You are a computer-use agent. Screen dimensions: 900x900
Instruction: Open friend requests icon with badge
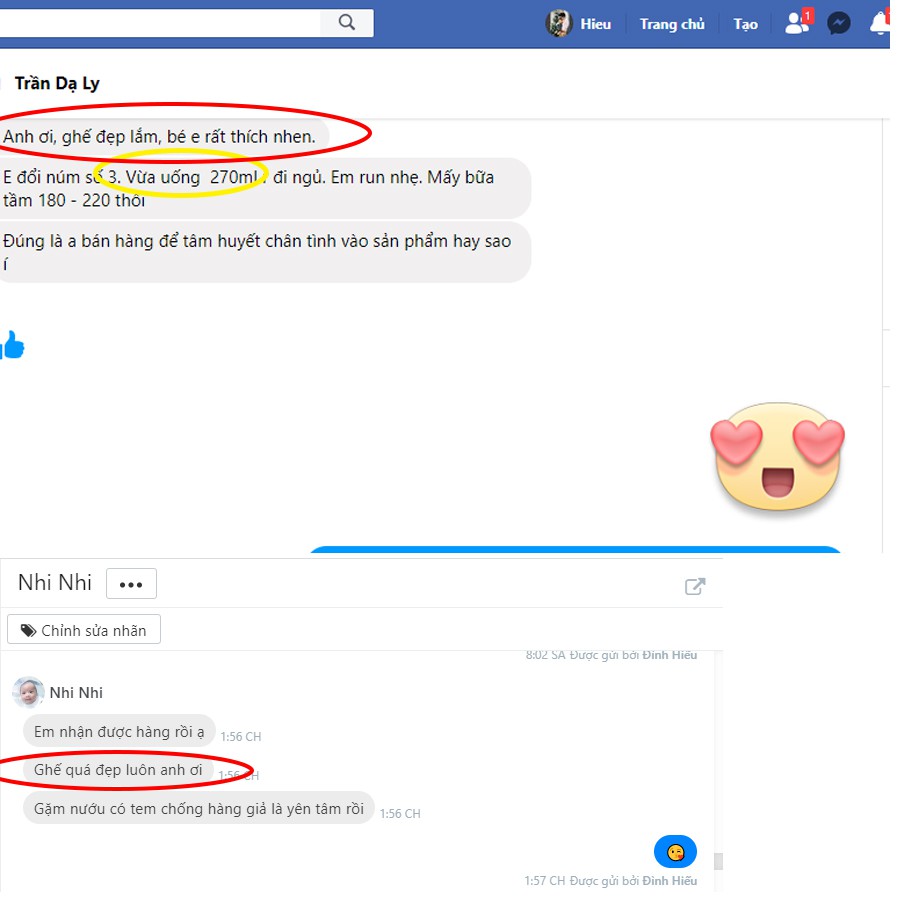(x=798, y=23)
